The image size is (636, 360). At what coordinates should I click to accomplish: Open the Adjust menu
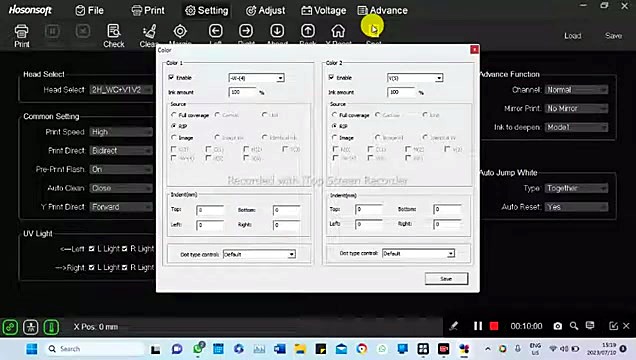[x=265, y=11]
